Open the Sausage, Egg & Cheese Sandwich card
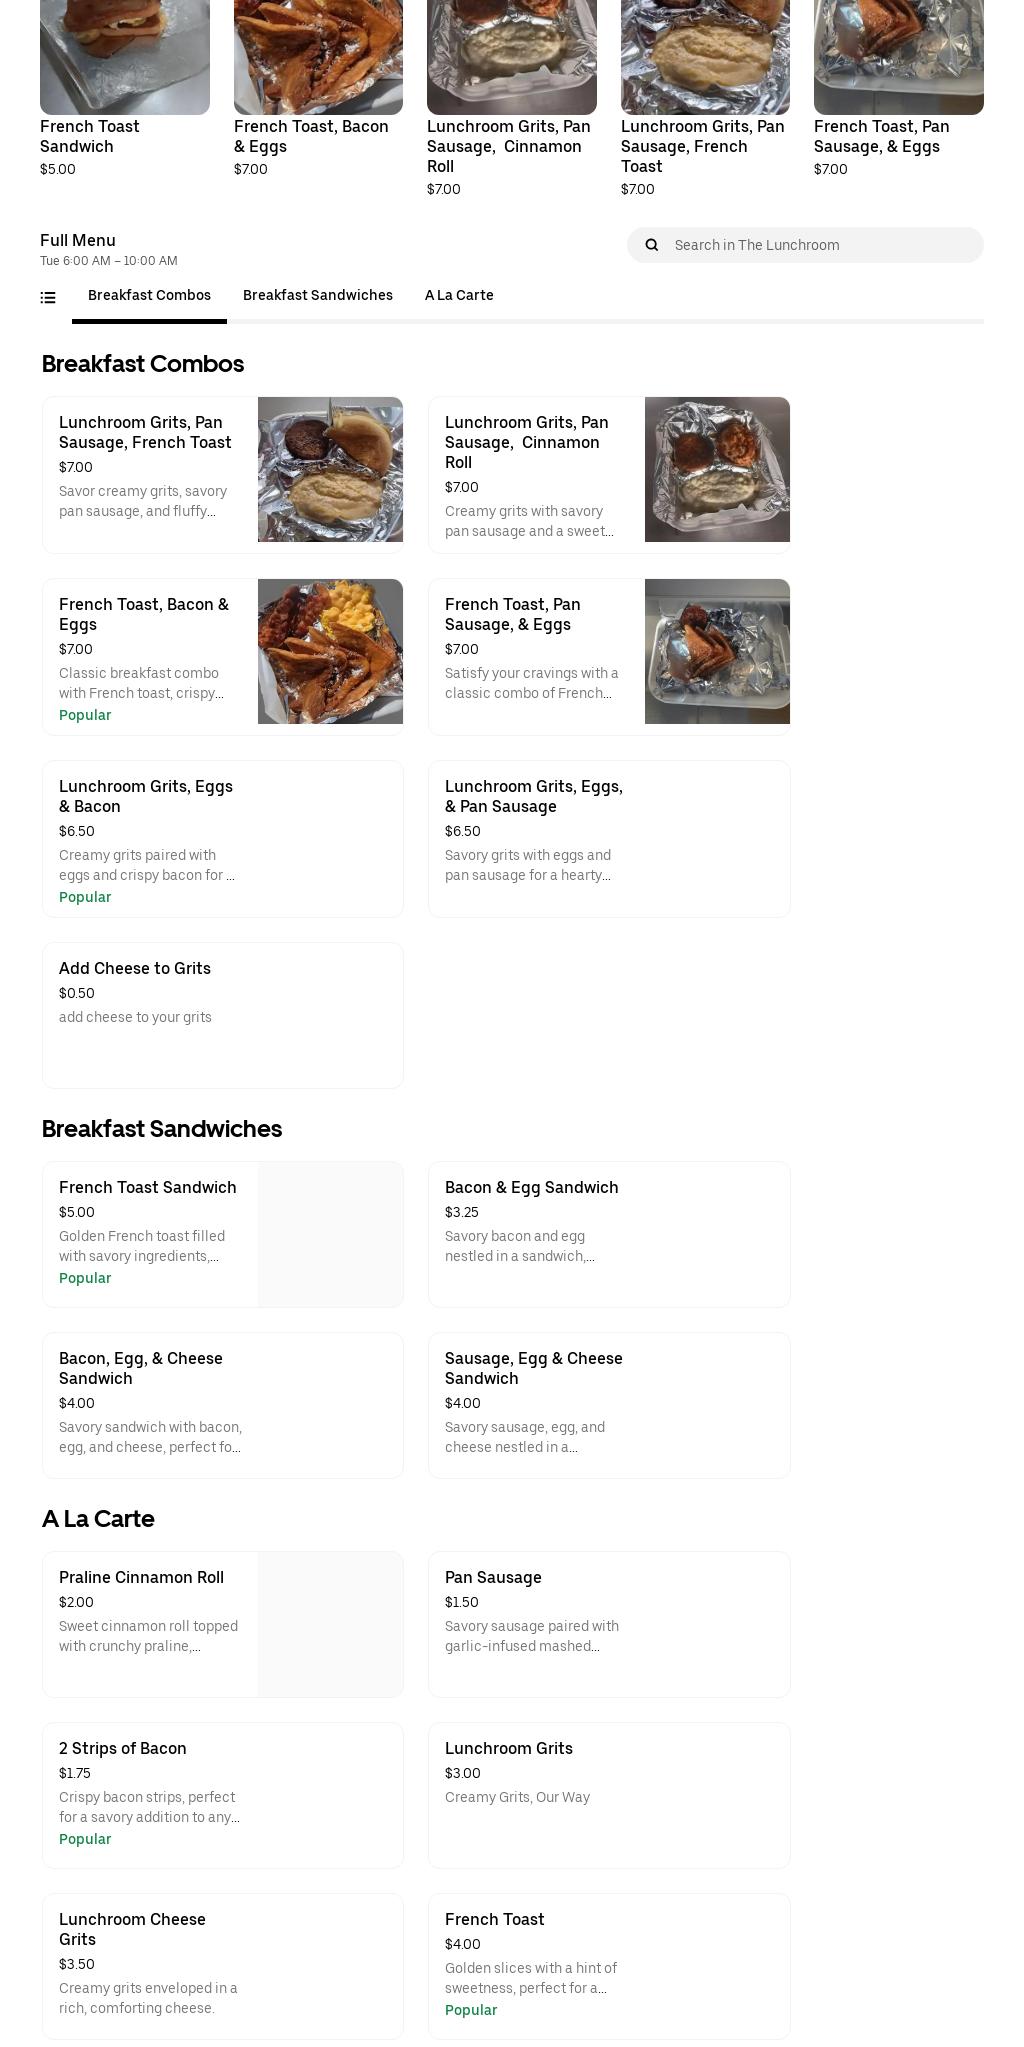Viewport: 1024px width, 2047px height. (x=609, y=1405)
